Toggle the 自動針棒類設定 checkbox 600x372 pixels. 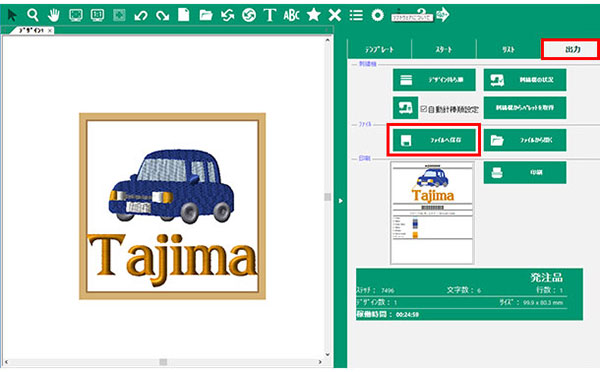click(x=423, y=109)
